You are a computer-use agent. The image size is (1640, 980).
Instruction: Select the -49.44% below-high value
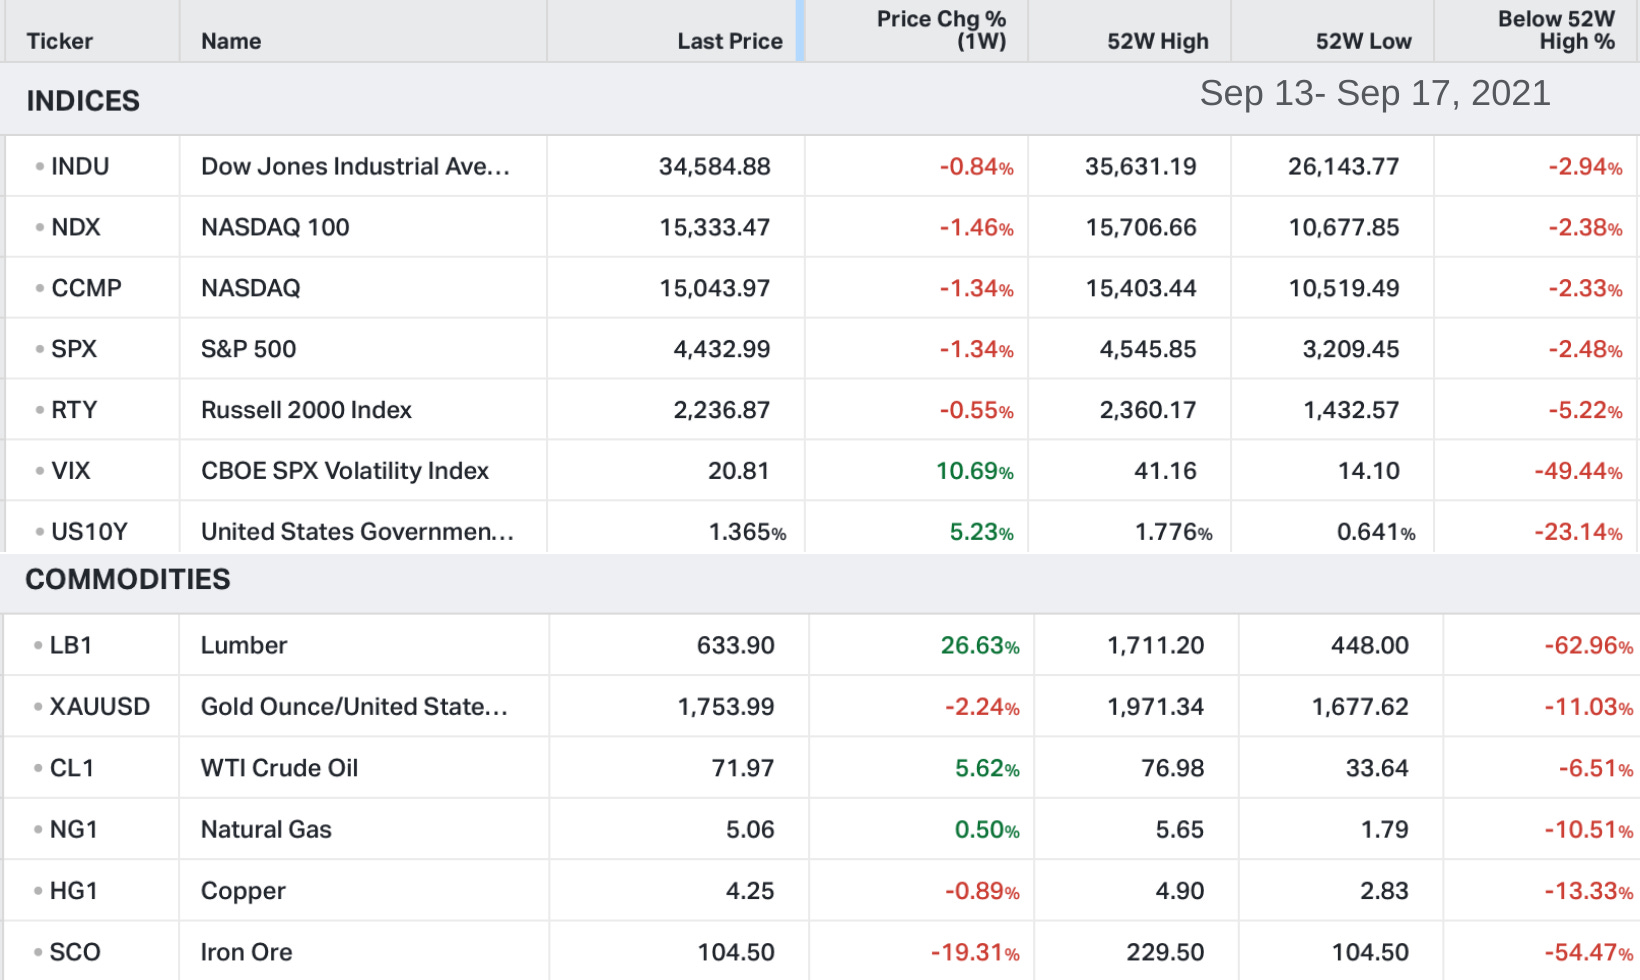(1578, 471)
